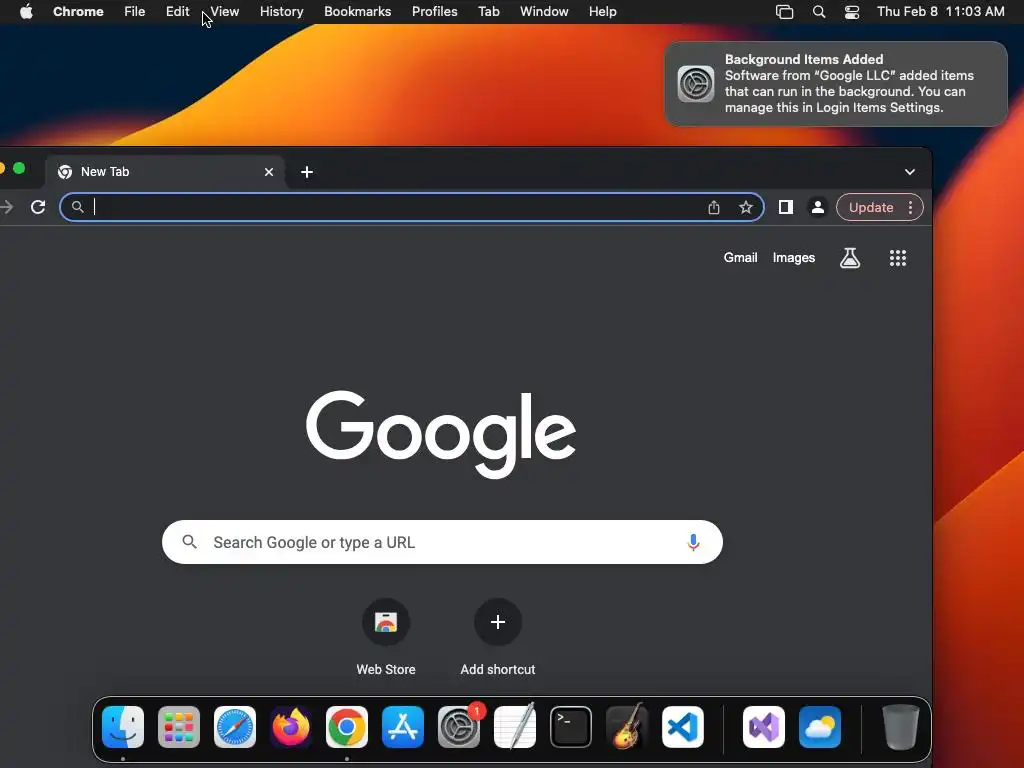Focus the Chrome address bar
Viewport: 1024px width, 768px height.
pyautogui.click(x=411, y=207)
